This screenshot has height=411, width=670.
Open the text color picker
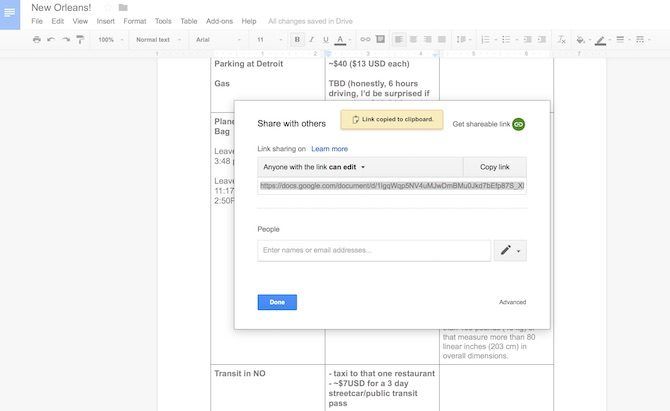pyautogui.click(x=340, y=40)
